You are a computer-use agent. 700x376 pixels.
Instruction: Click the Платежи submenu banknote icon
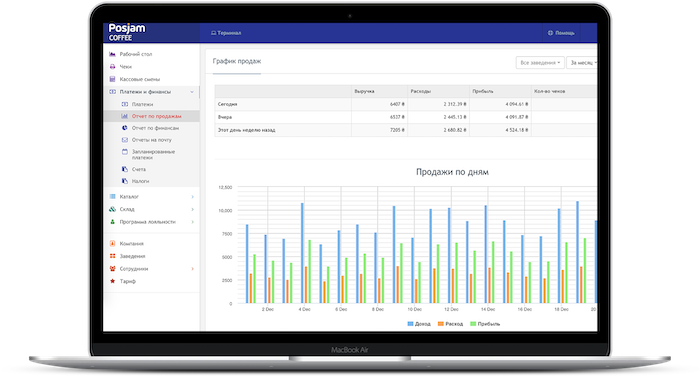(x=125, y=104)
